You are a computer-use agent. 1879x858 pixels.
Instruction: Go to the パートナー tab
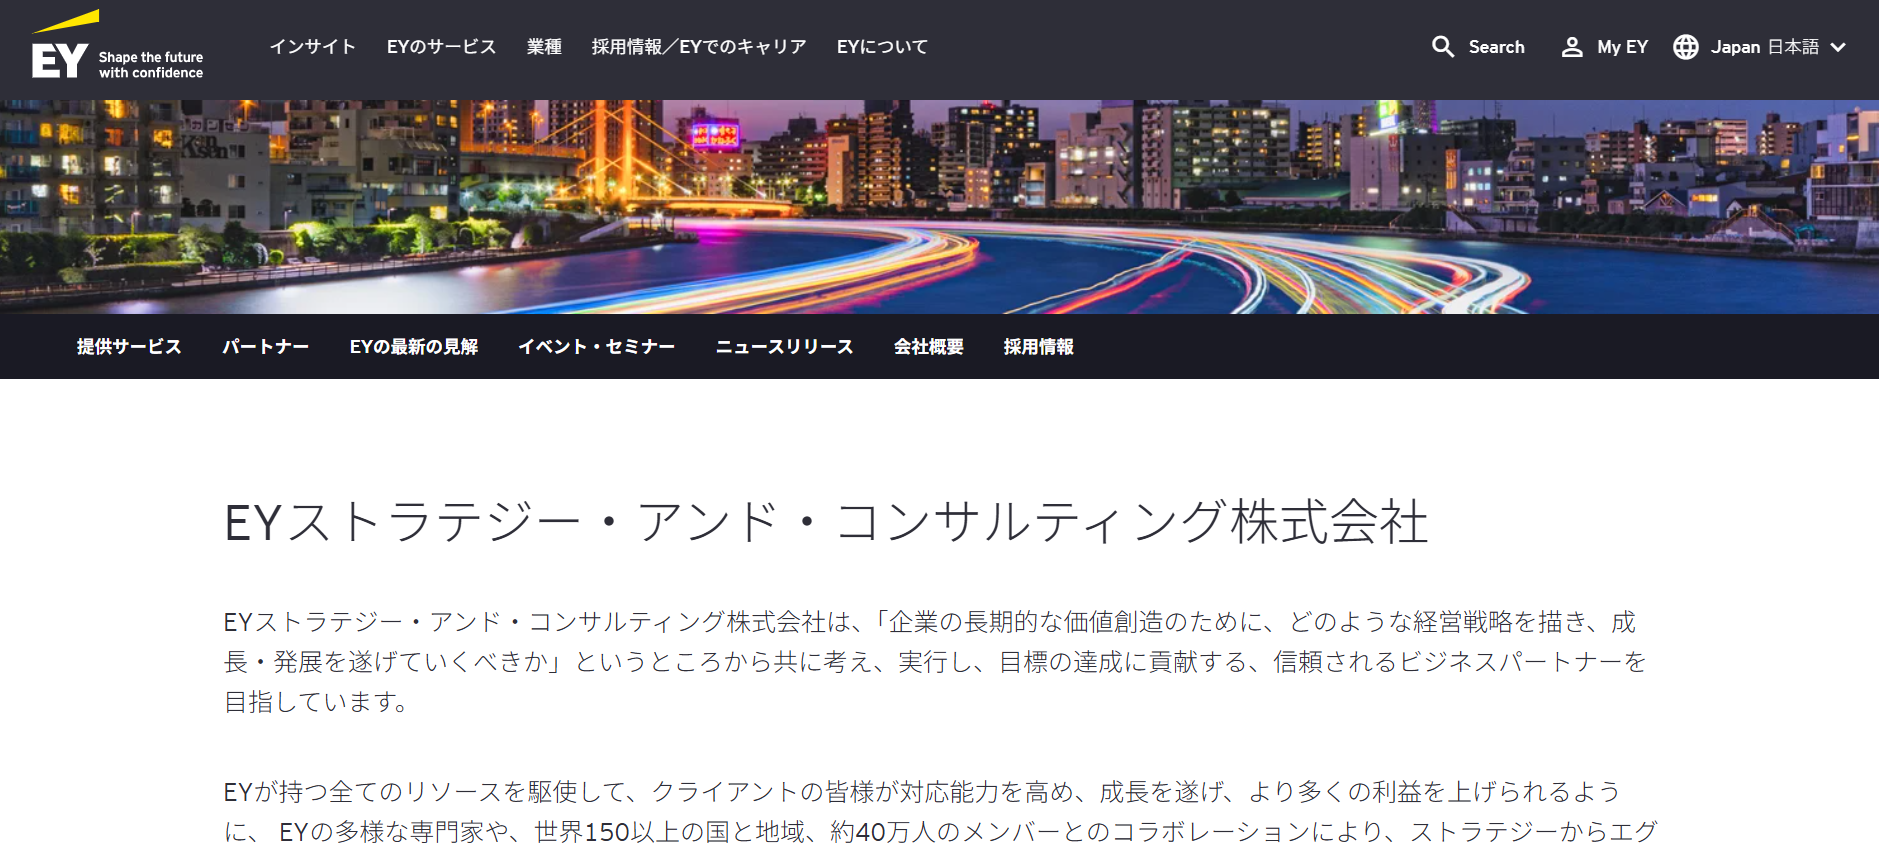pyautogui.click(x=265, y=347)
